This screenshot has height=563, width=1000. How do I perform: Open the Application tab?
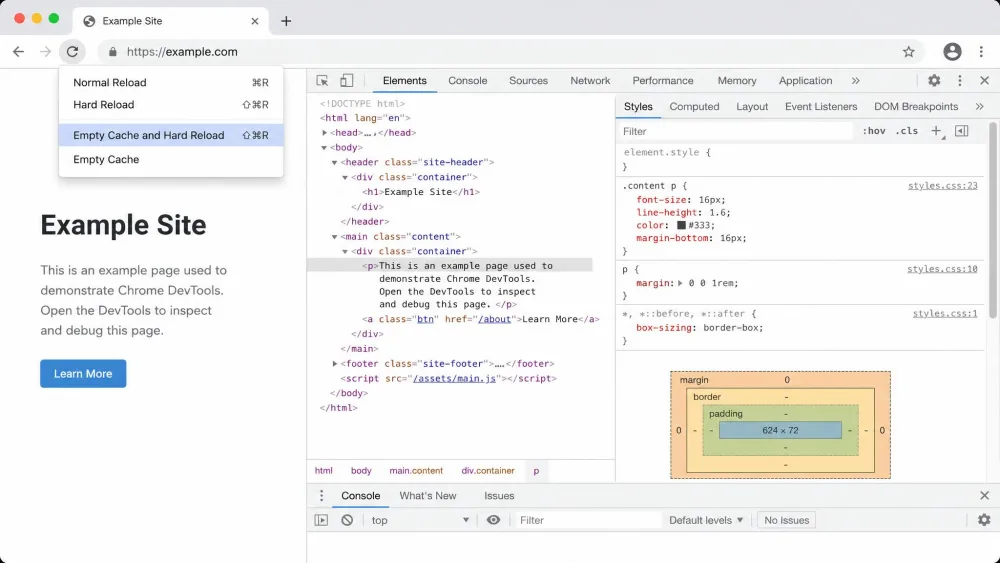click(805, 80)
